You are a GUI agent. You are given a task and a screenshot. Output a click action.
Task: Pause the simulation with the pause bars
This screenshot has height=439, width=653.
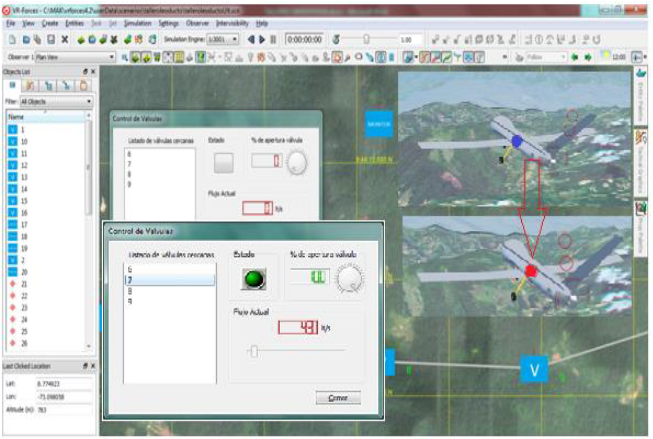[x=273, y=40]
